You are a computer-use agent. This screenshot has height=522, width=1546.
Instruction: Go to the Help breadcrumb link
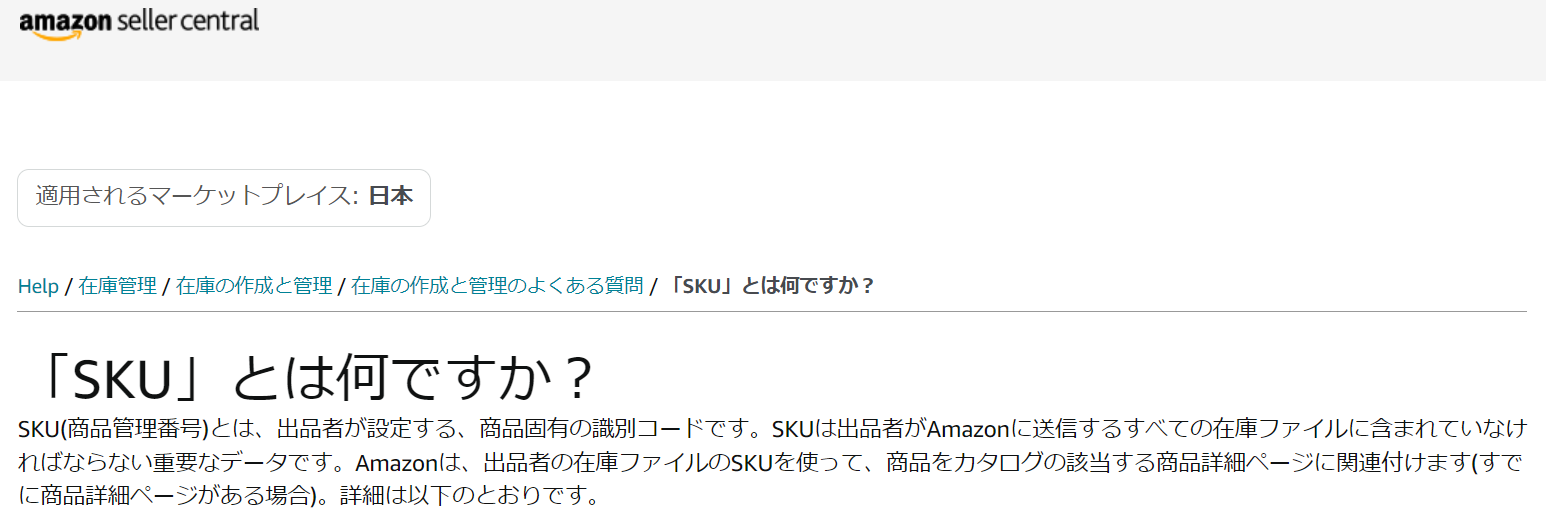coord(38,286)
